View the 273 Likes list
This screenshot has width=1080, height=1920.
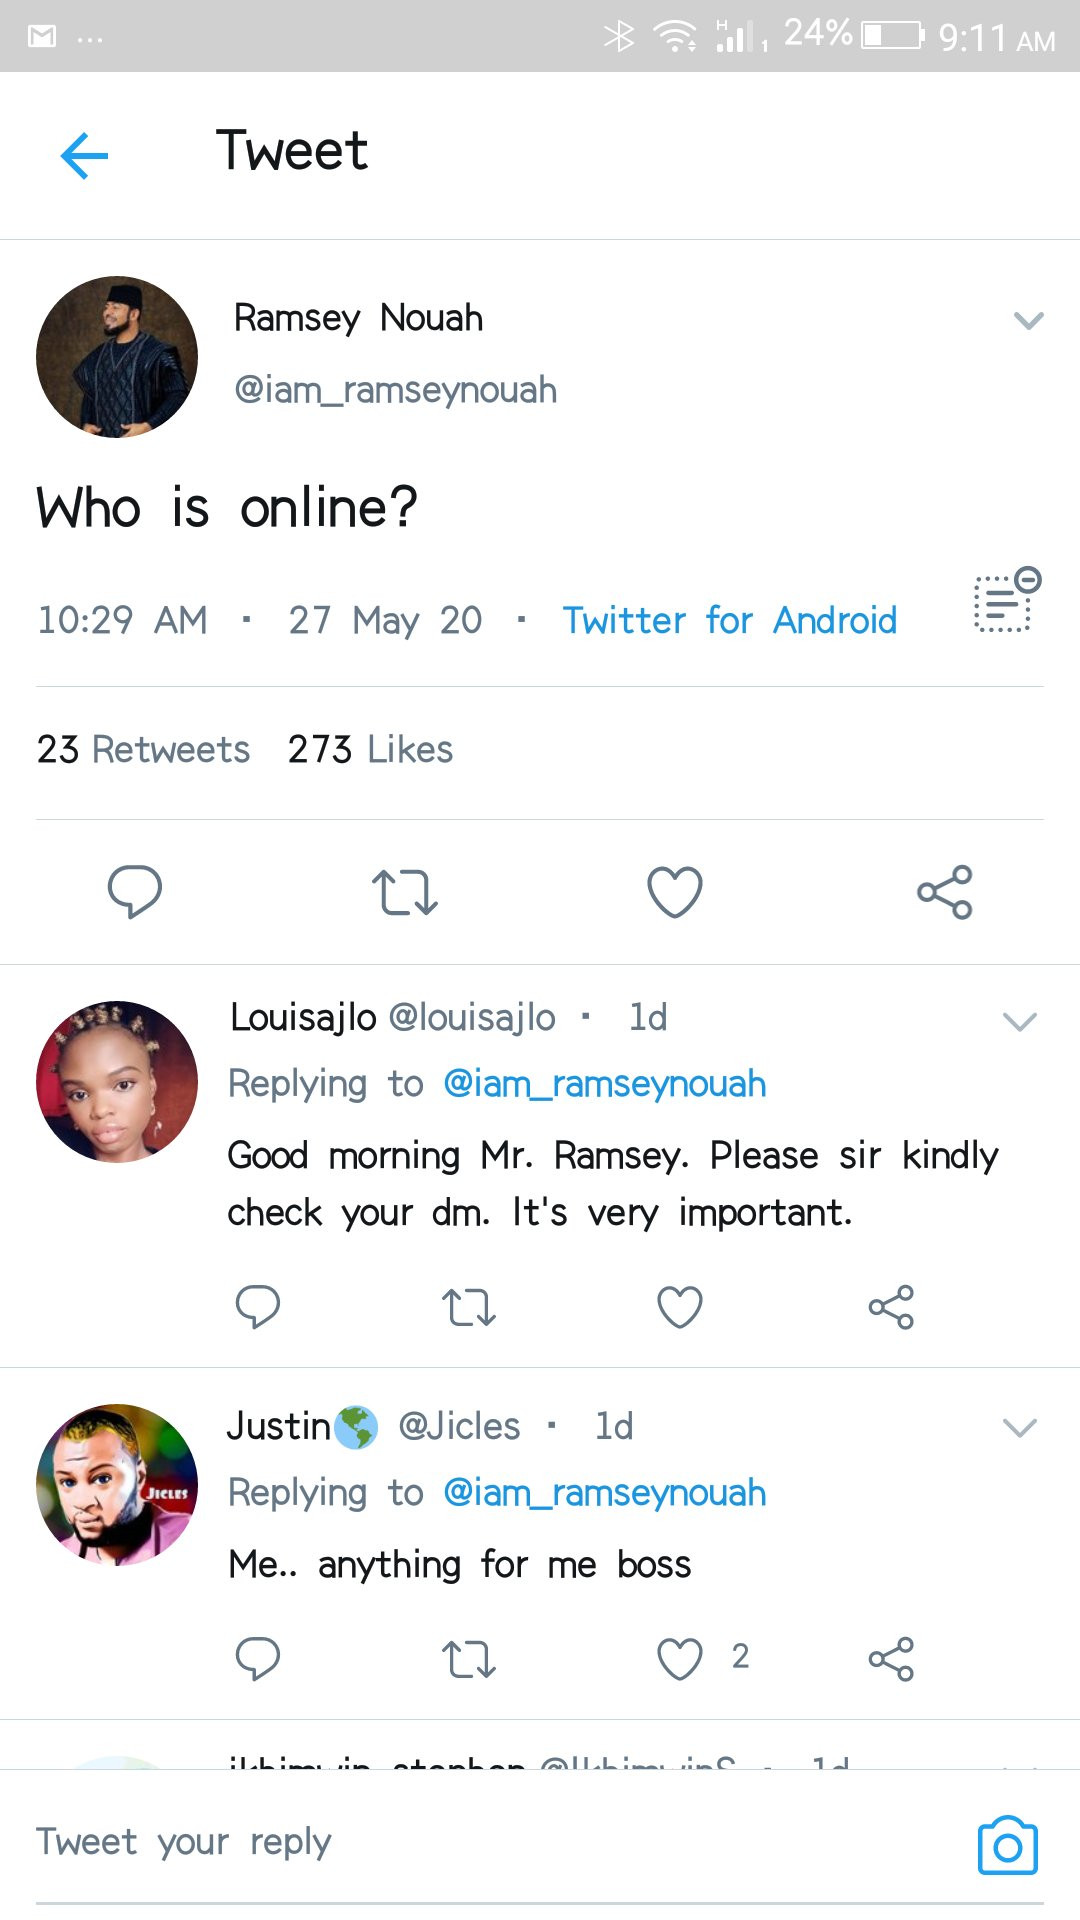(370, 749)
